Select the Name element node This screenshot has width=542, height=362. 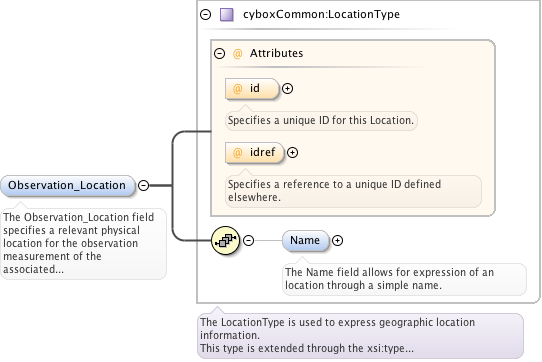pyautogui.click(x=305, y=240)
